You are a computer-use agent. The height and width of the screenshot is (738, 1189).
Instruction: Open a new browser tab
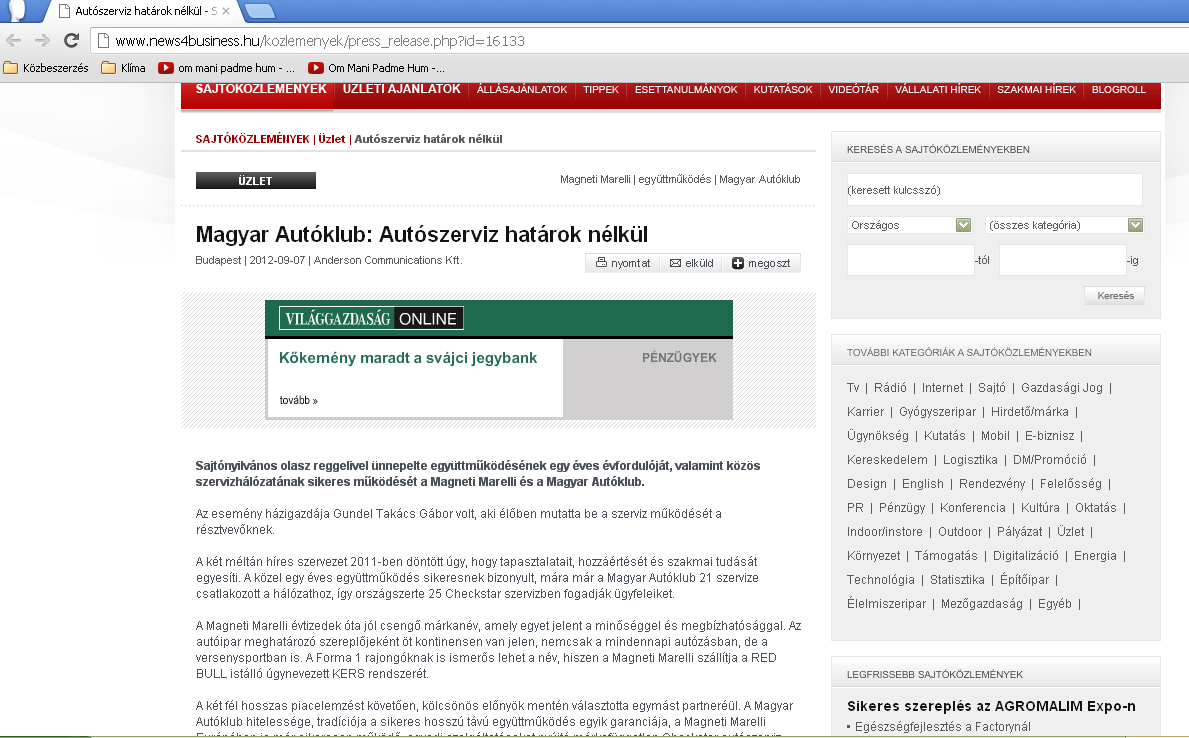pos(259,11)
